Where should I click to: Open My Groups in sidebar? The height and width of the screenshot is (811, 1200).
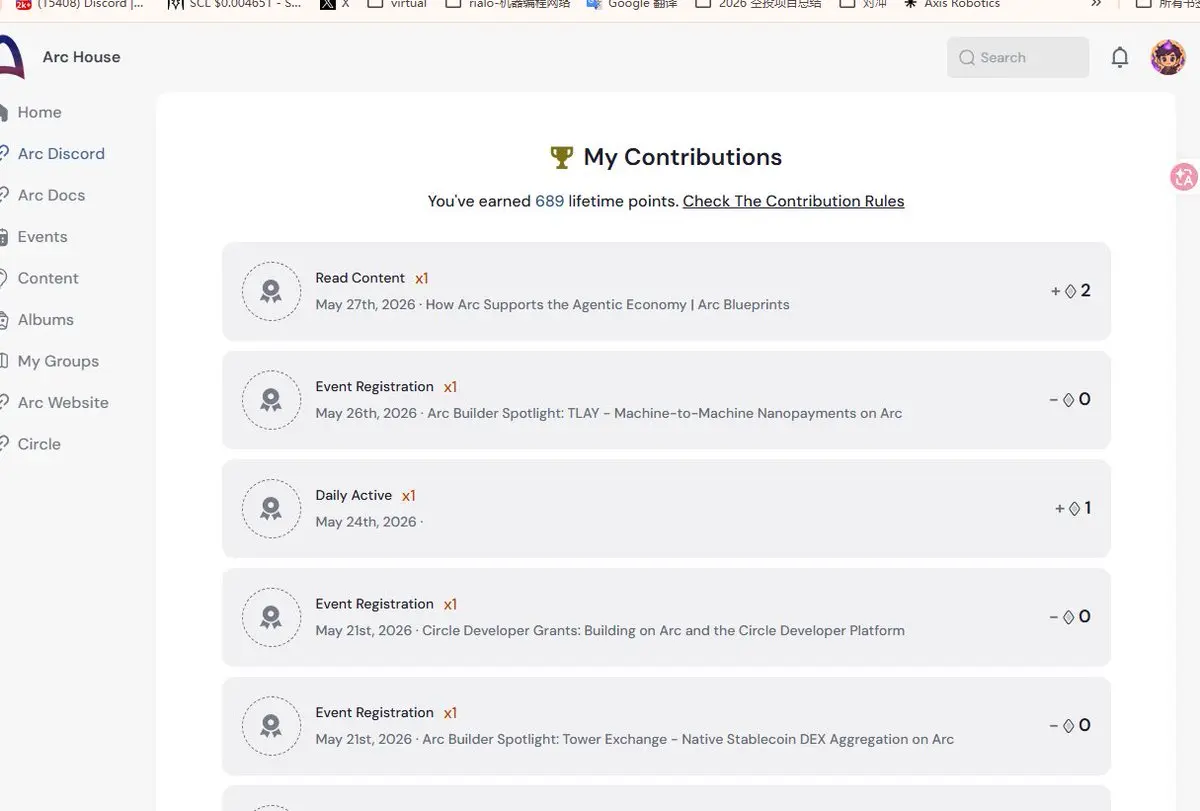tap(58, 361)
